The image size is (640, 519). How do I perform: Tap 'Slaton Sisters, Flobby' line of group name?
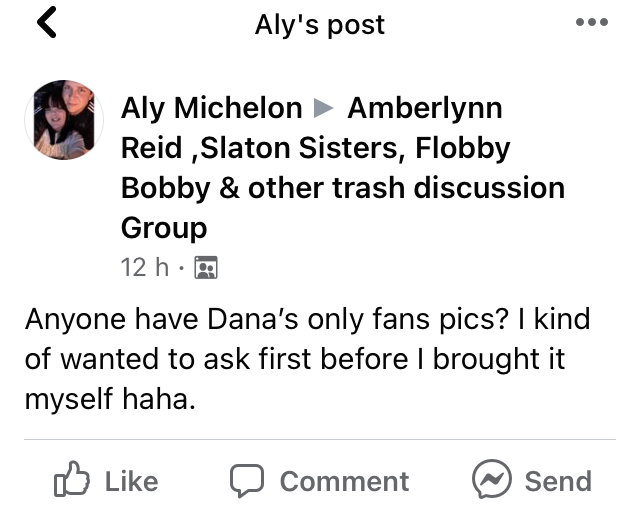pyautogui.click(x=316, y=148)
